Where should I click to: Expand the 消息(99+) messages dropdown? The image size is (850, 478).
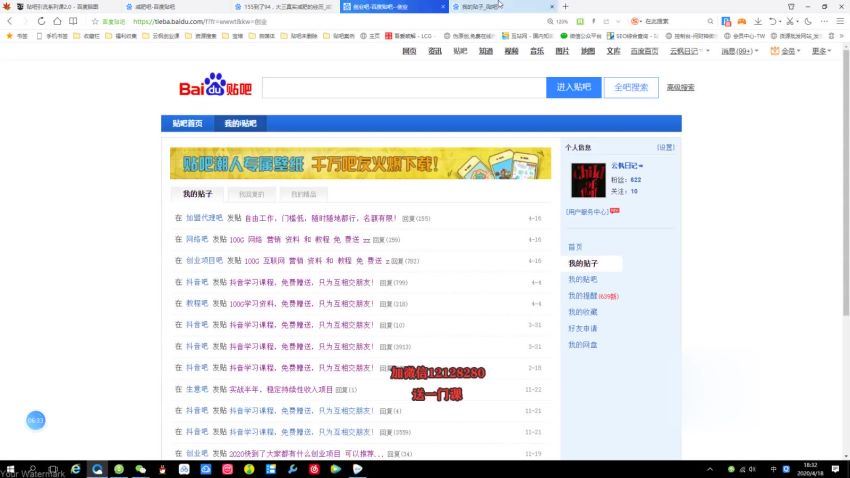(x=739, y=51)
